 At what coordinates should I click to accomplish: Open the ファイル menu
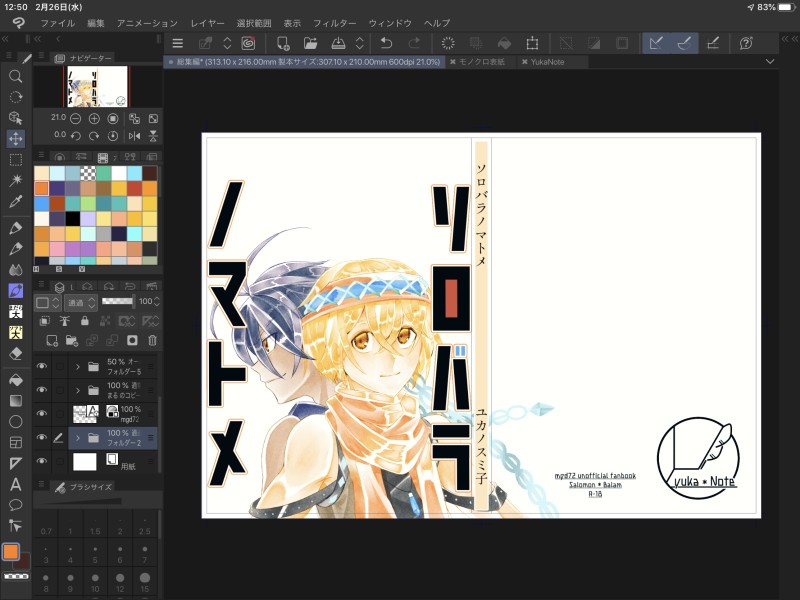coord(58,23)
